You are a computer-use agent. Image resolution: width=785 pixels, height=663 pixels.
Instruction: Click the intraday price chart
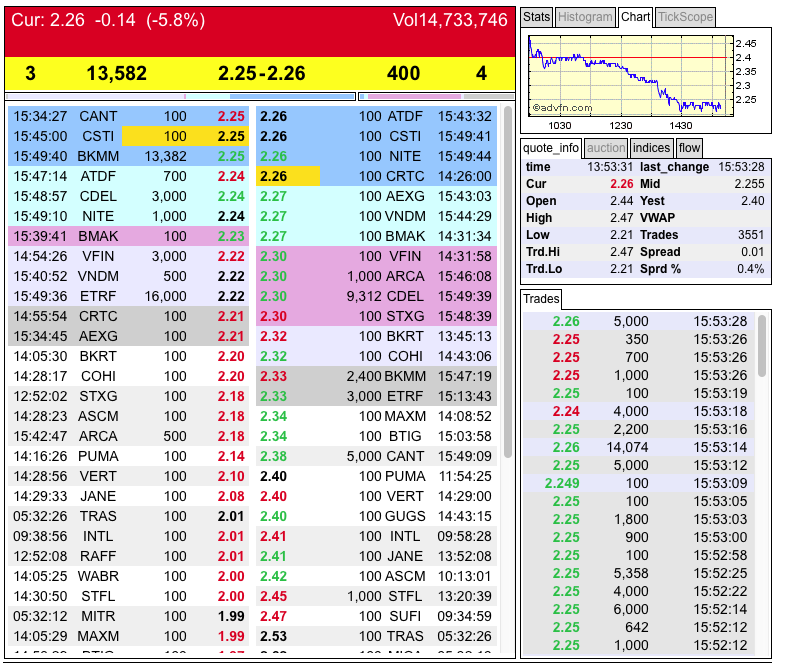pos(631,76)
